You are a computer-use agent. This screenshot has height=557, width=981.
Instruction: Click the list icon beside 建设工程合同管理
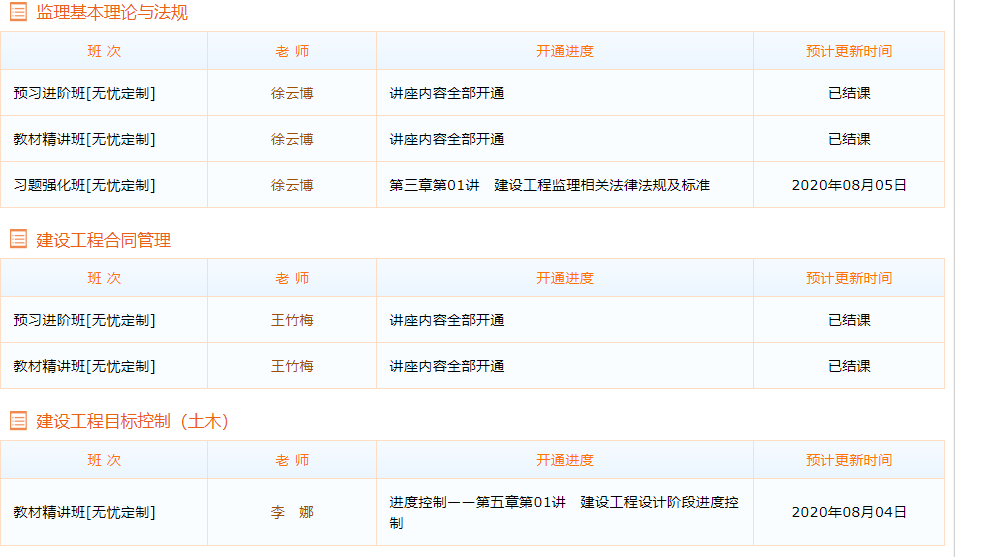point(18,239)
